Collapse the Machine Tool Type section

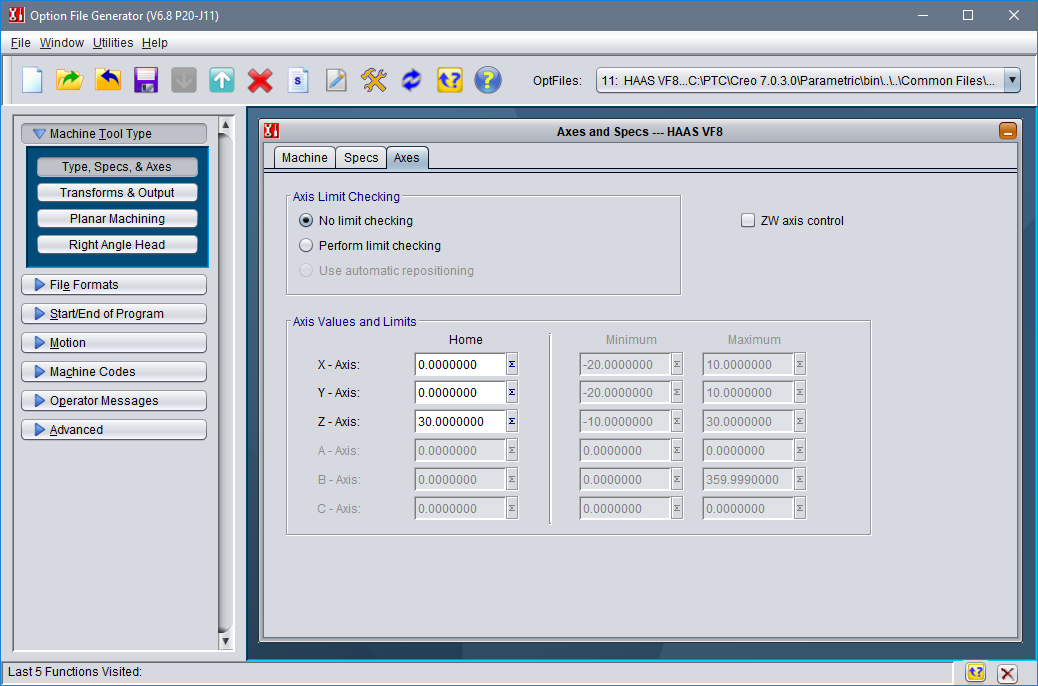pos(113,133)
